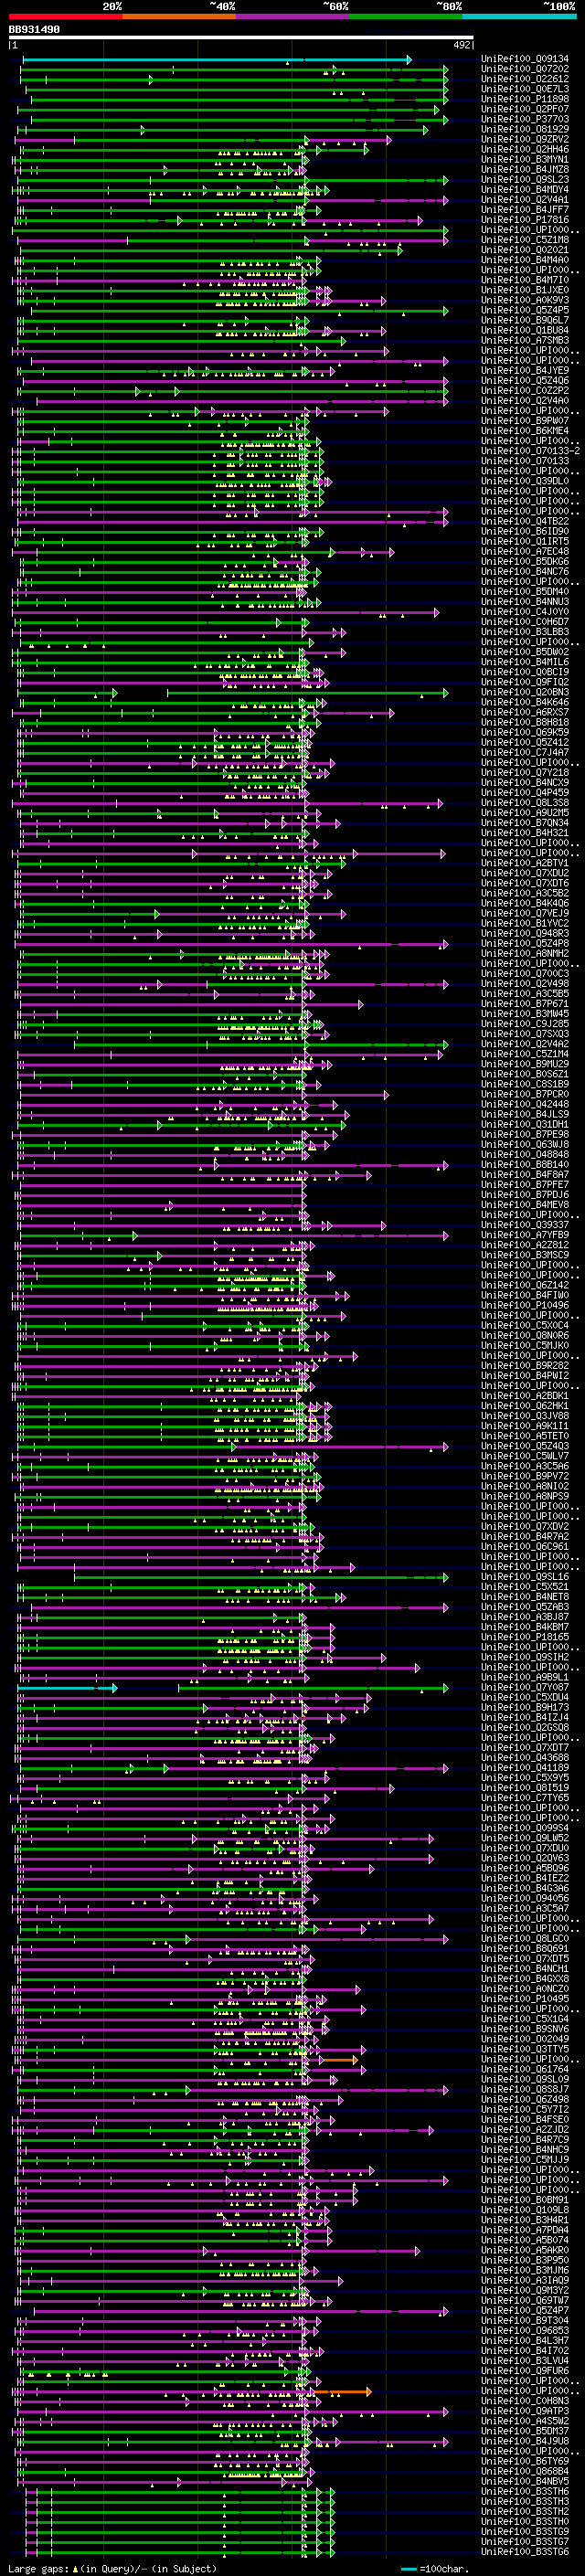The width and height of the screenshot is (585, 2576).
Task: Click the UniRef100_Q62HK1 entry
Action: [x=524, y=1406]
